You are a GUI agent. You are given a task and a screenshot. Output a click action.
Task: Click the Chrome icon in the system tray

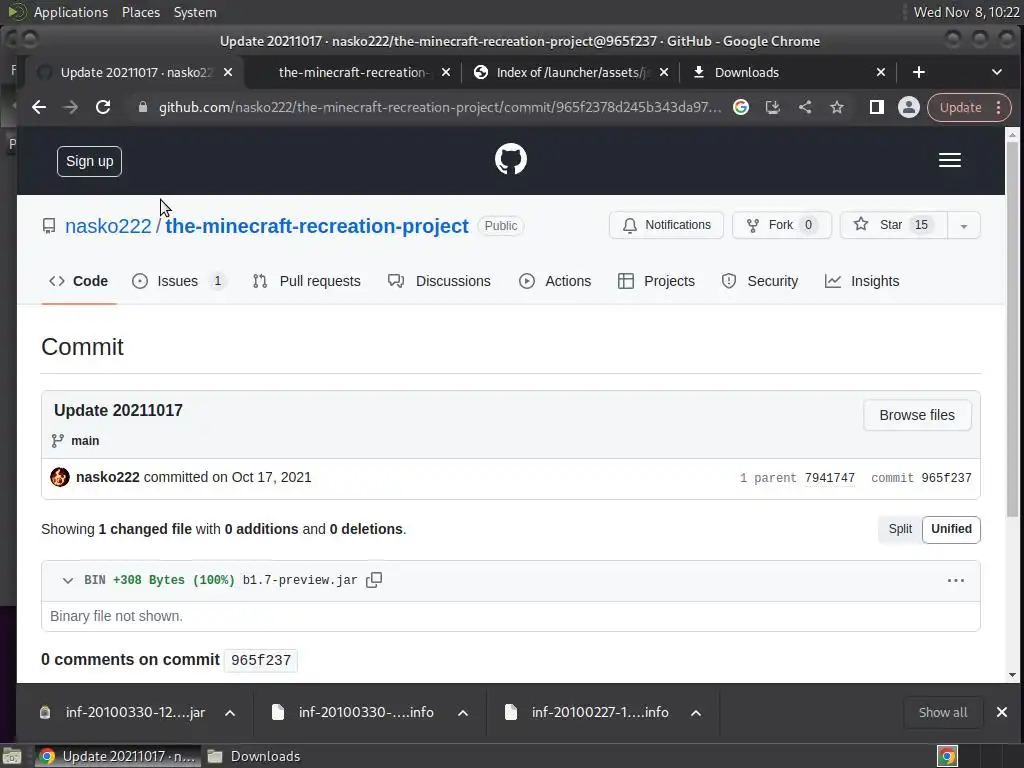[x=947, y=756]
